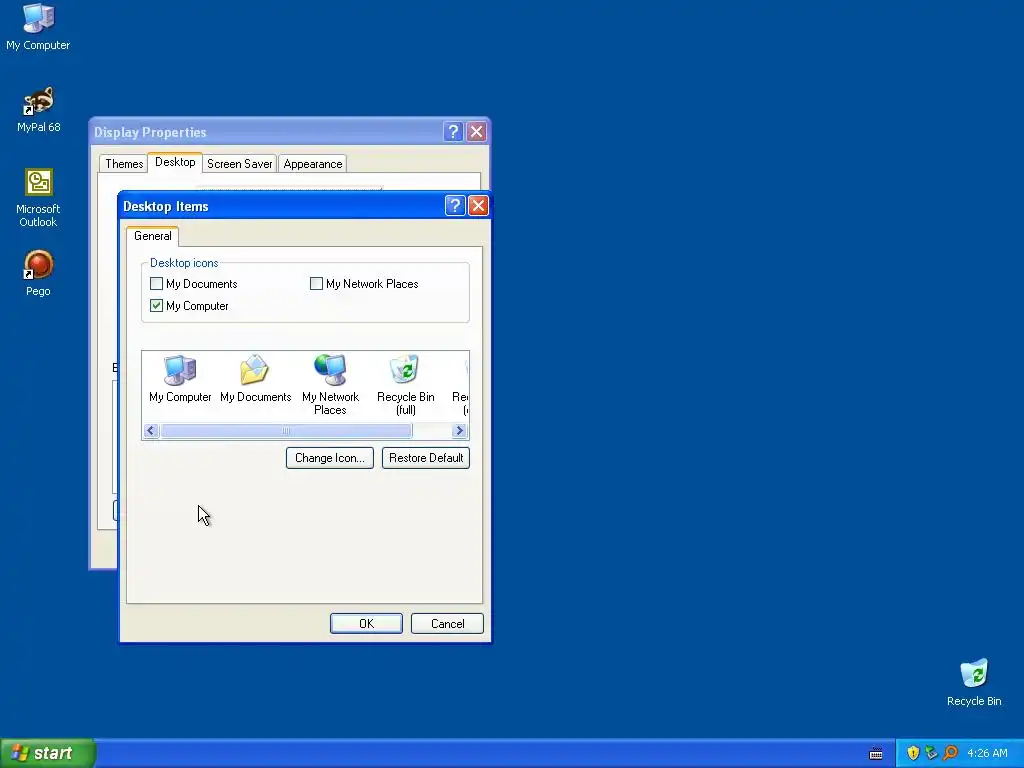Select the General tab in Desktop Items
This screenshot has height=768, width=1024.
click(x=153, y=236)
